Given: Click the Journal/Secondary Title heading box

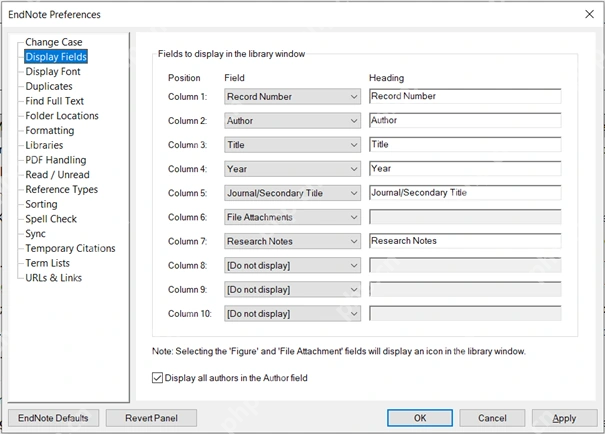Looking at the screenshot, I should [x=465, y=193].
